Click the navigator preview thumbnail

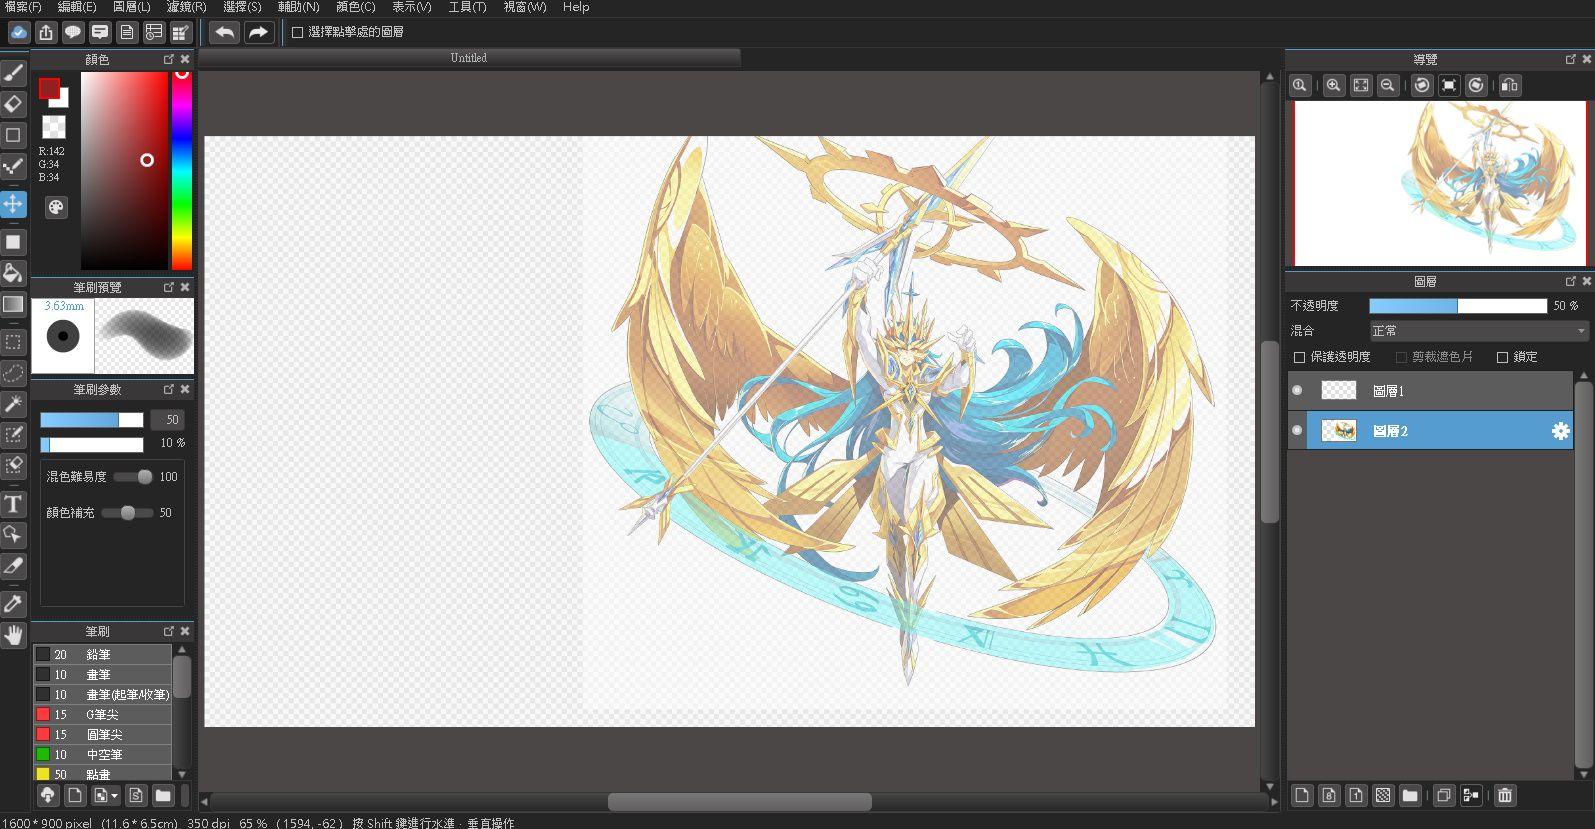click(1440, 183)
